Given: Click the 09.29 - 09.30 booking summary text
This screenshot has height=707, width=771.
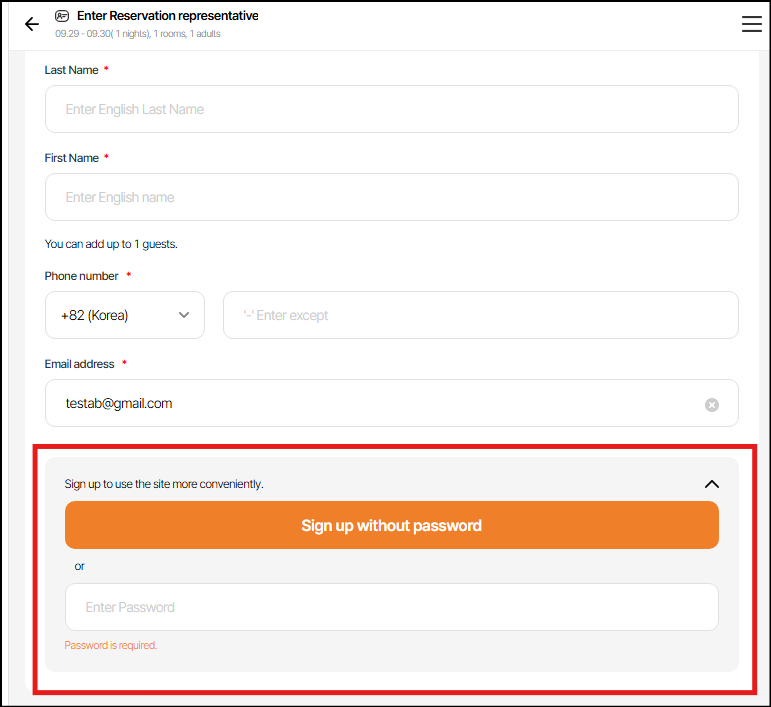Looking at the screenshot, I should (138, 34).
